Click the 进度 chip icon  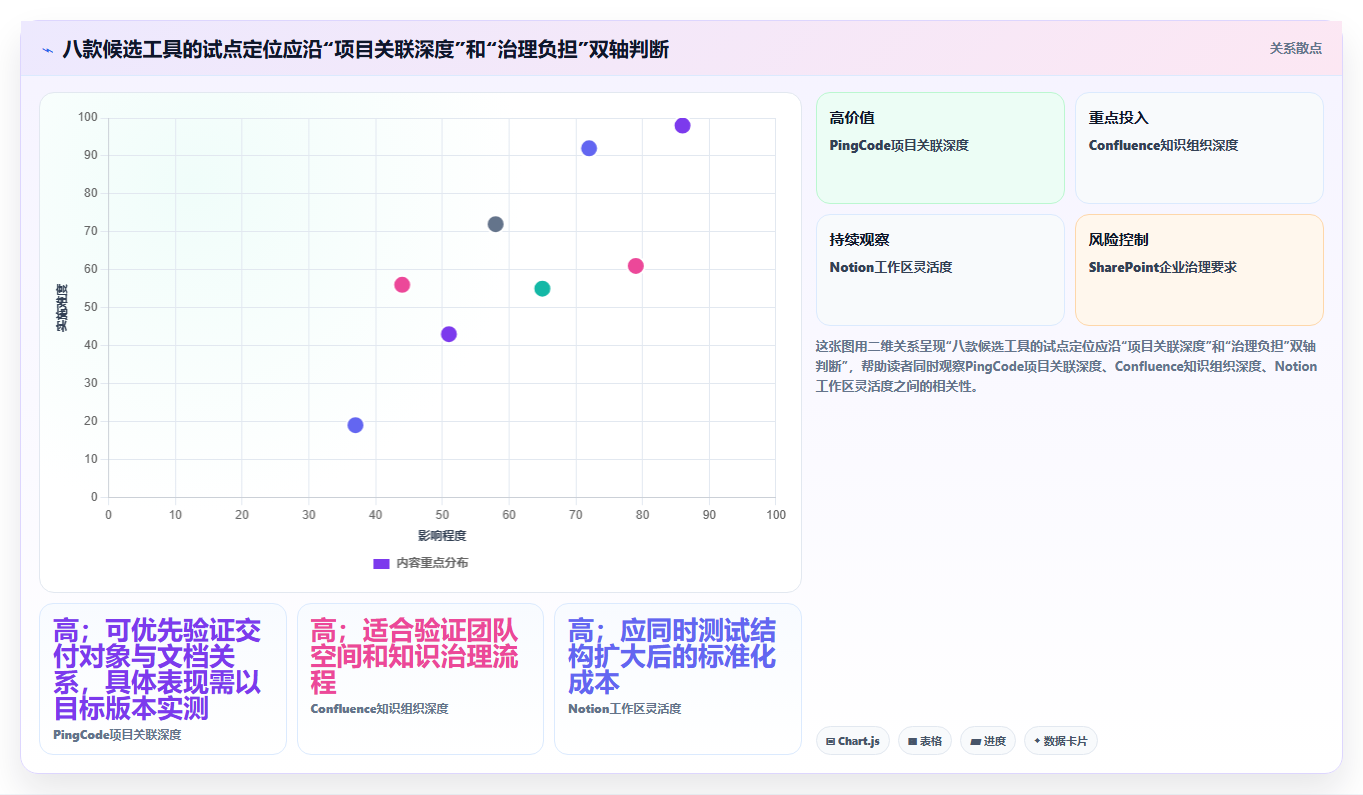pos(975,742)
